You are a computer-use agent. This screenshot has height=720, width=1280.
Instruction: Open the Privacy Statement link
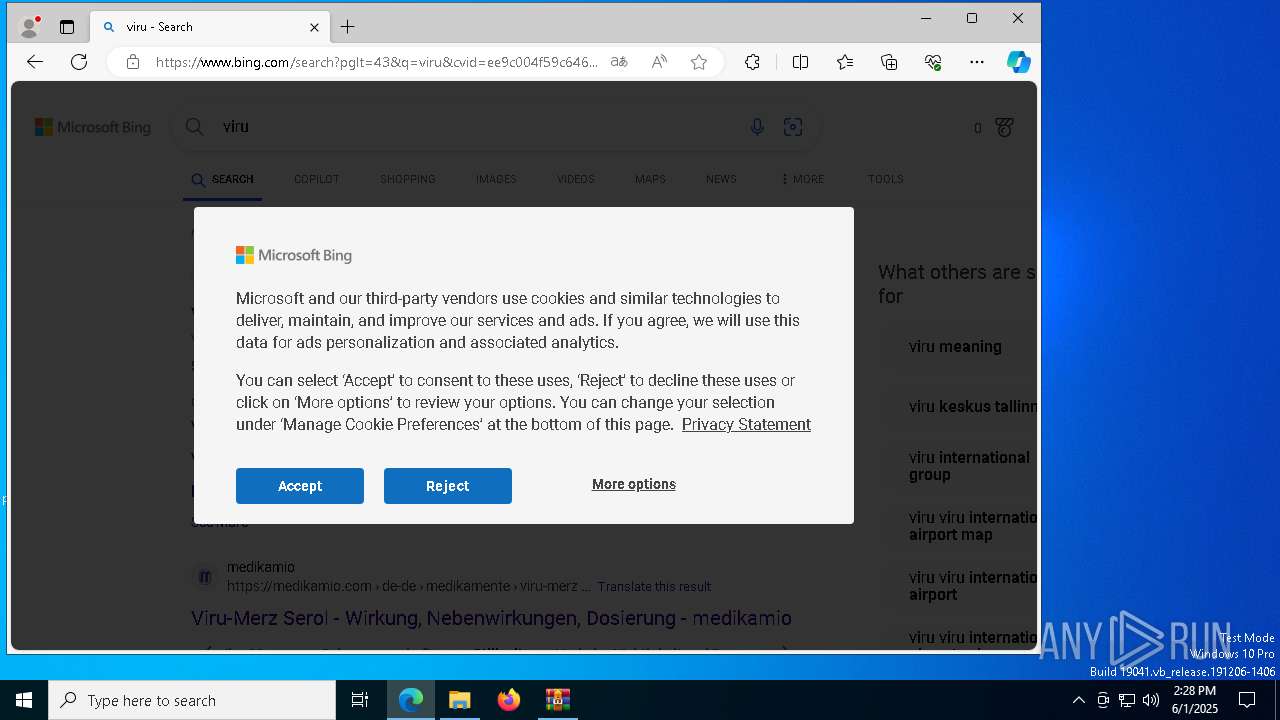click(746, 424)
